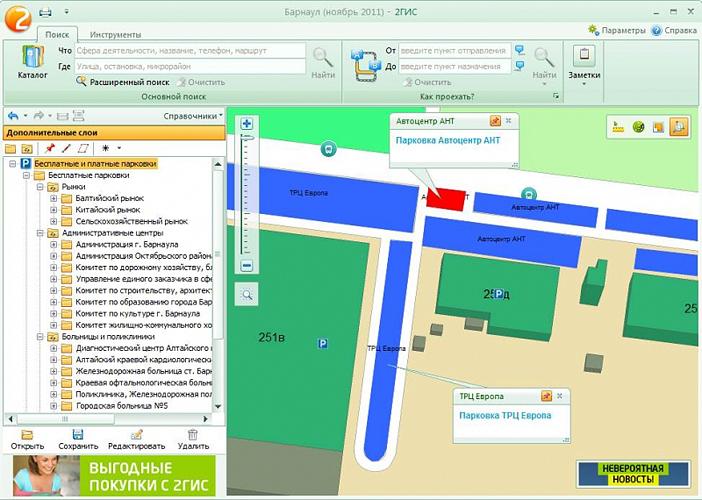Viewport: 702px width, 500px height.
Task: Click the Открыть button
Action: (x=27, y=439)
